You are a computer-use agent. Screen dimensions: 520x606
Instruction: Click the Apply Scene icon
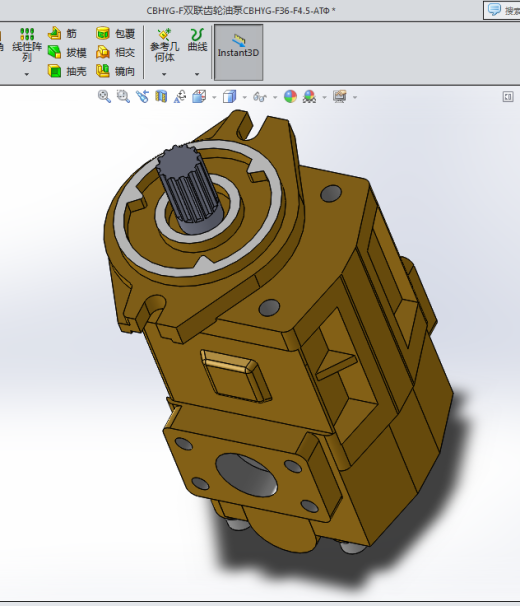(309, 96)
